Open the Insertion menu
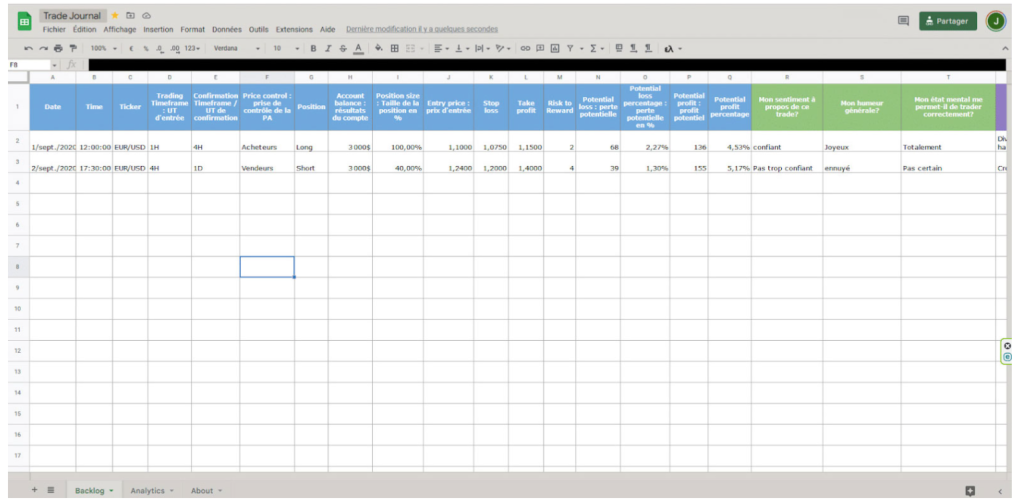Image resolution: width=1024 pixels, height=504 pixels. (158, 29)
